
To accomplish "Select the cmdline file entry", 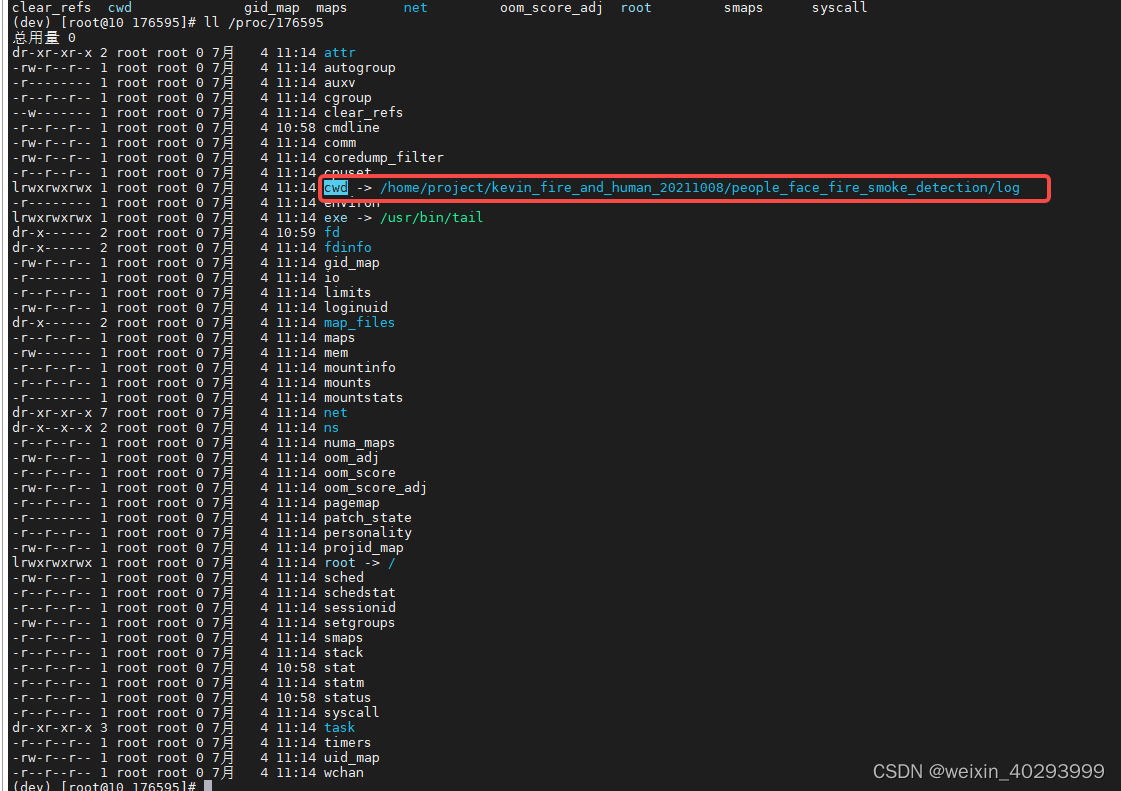I will pyautogui.click(x=351, y=127).
